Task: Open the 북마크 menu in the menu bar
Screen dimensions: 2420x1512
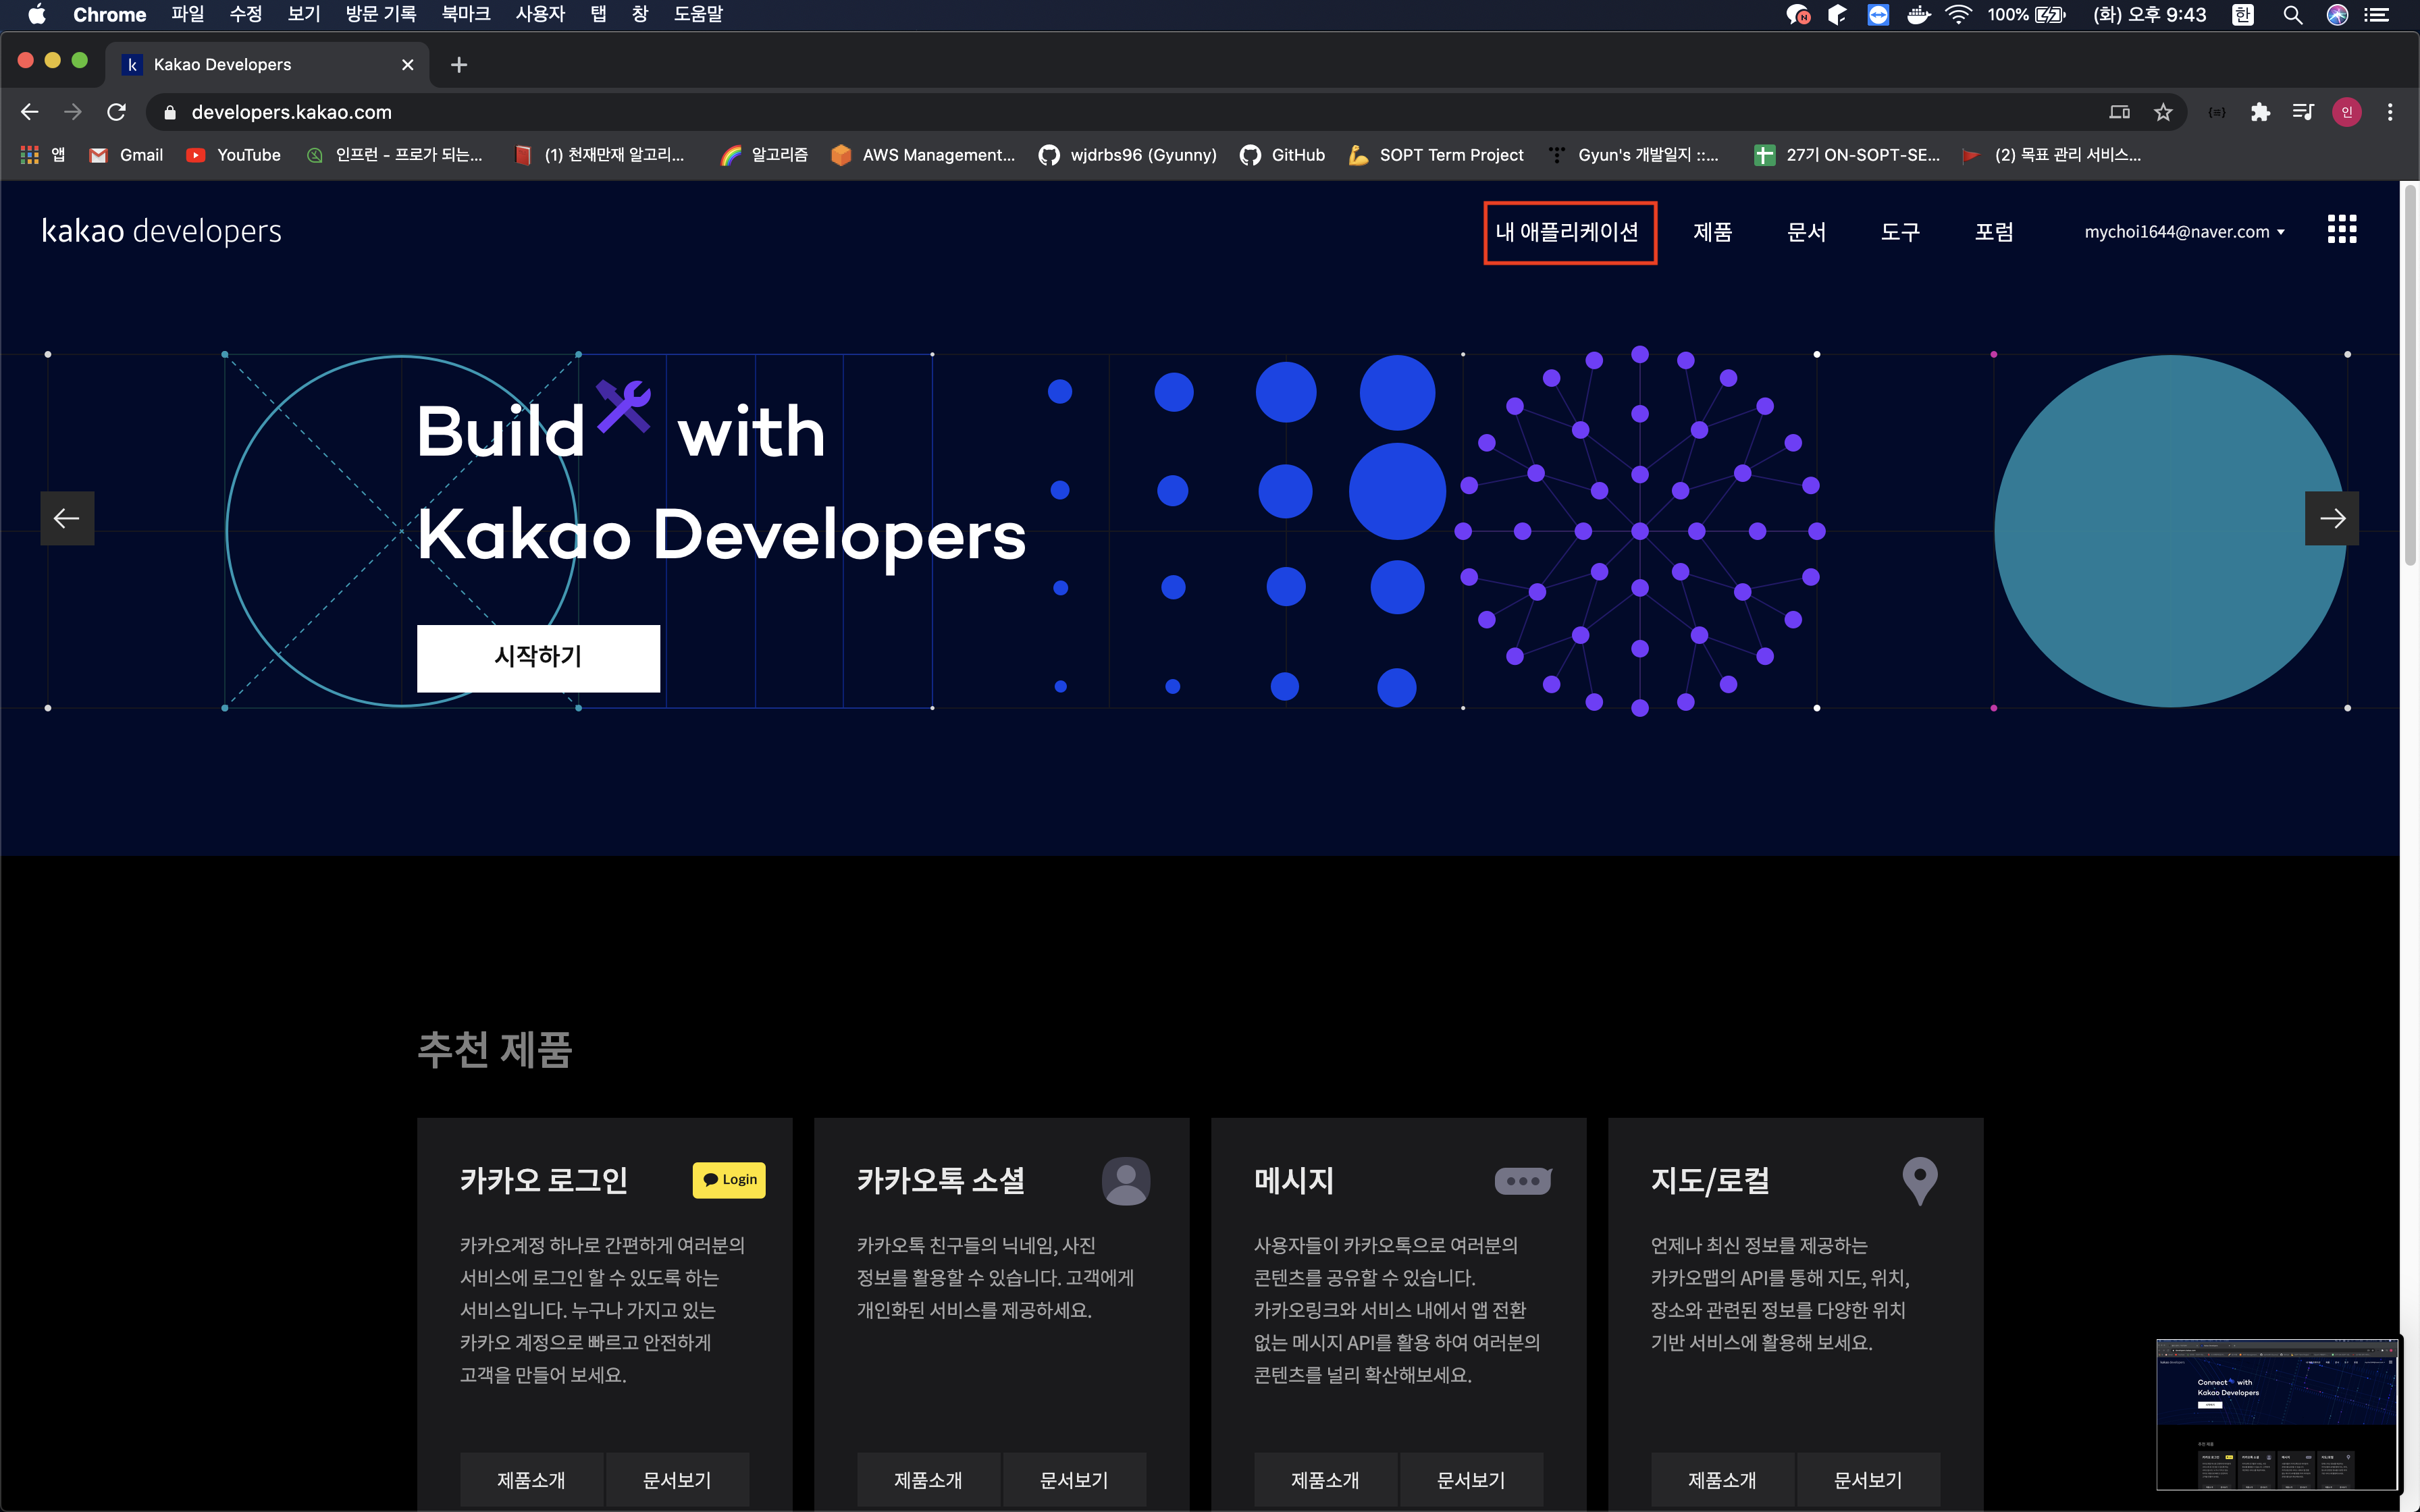Action: (x=465, y=14)
